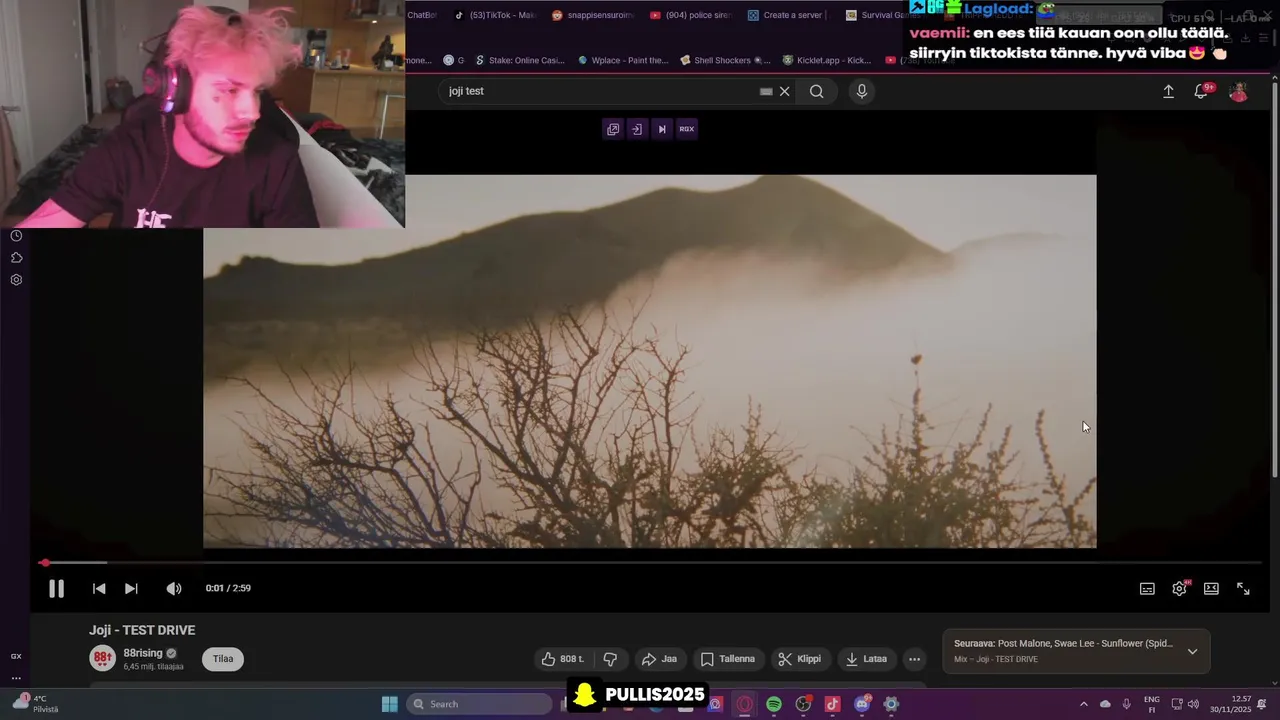Click the exit-arrow overlay icon above video

pos(637,129)
